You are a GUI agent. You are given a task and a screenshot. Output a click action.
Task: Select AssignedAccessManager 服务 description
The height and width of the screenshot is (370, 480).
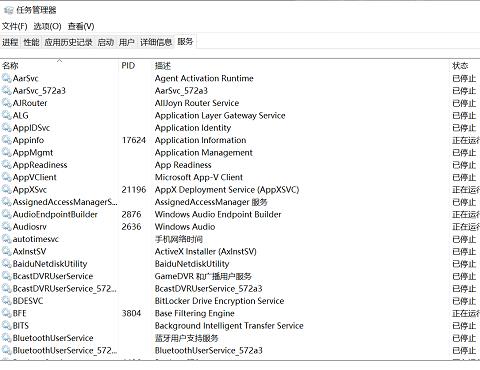pos(211,202)
